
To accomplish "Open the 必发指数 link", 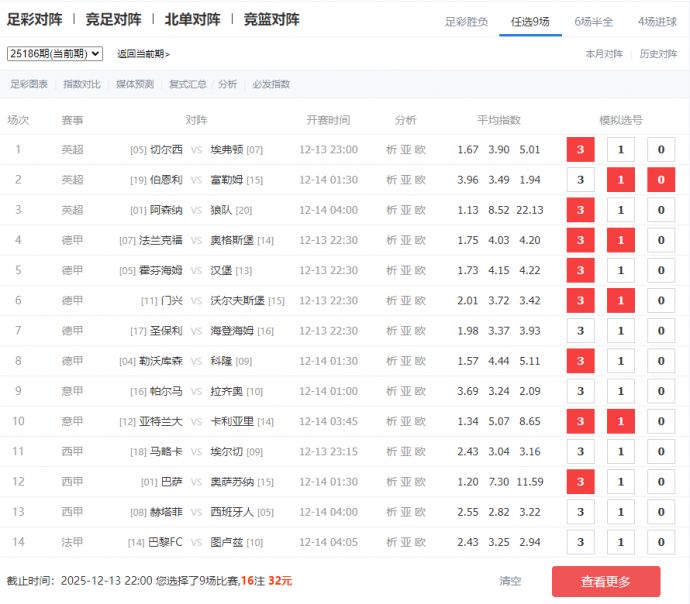I will pyautogui.click(x=271, y=85).
